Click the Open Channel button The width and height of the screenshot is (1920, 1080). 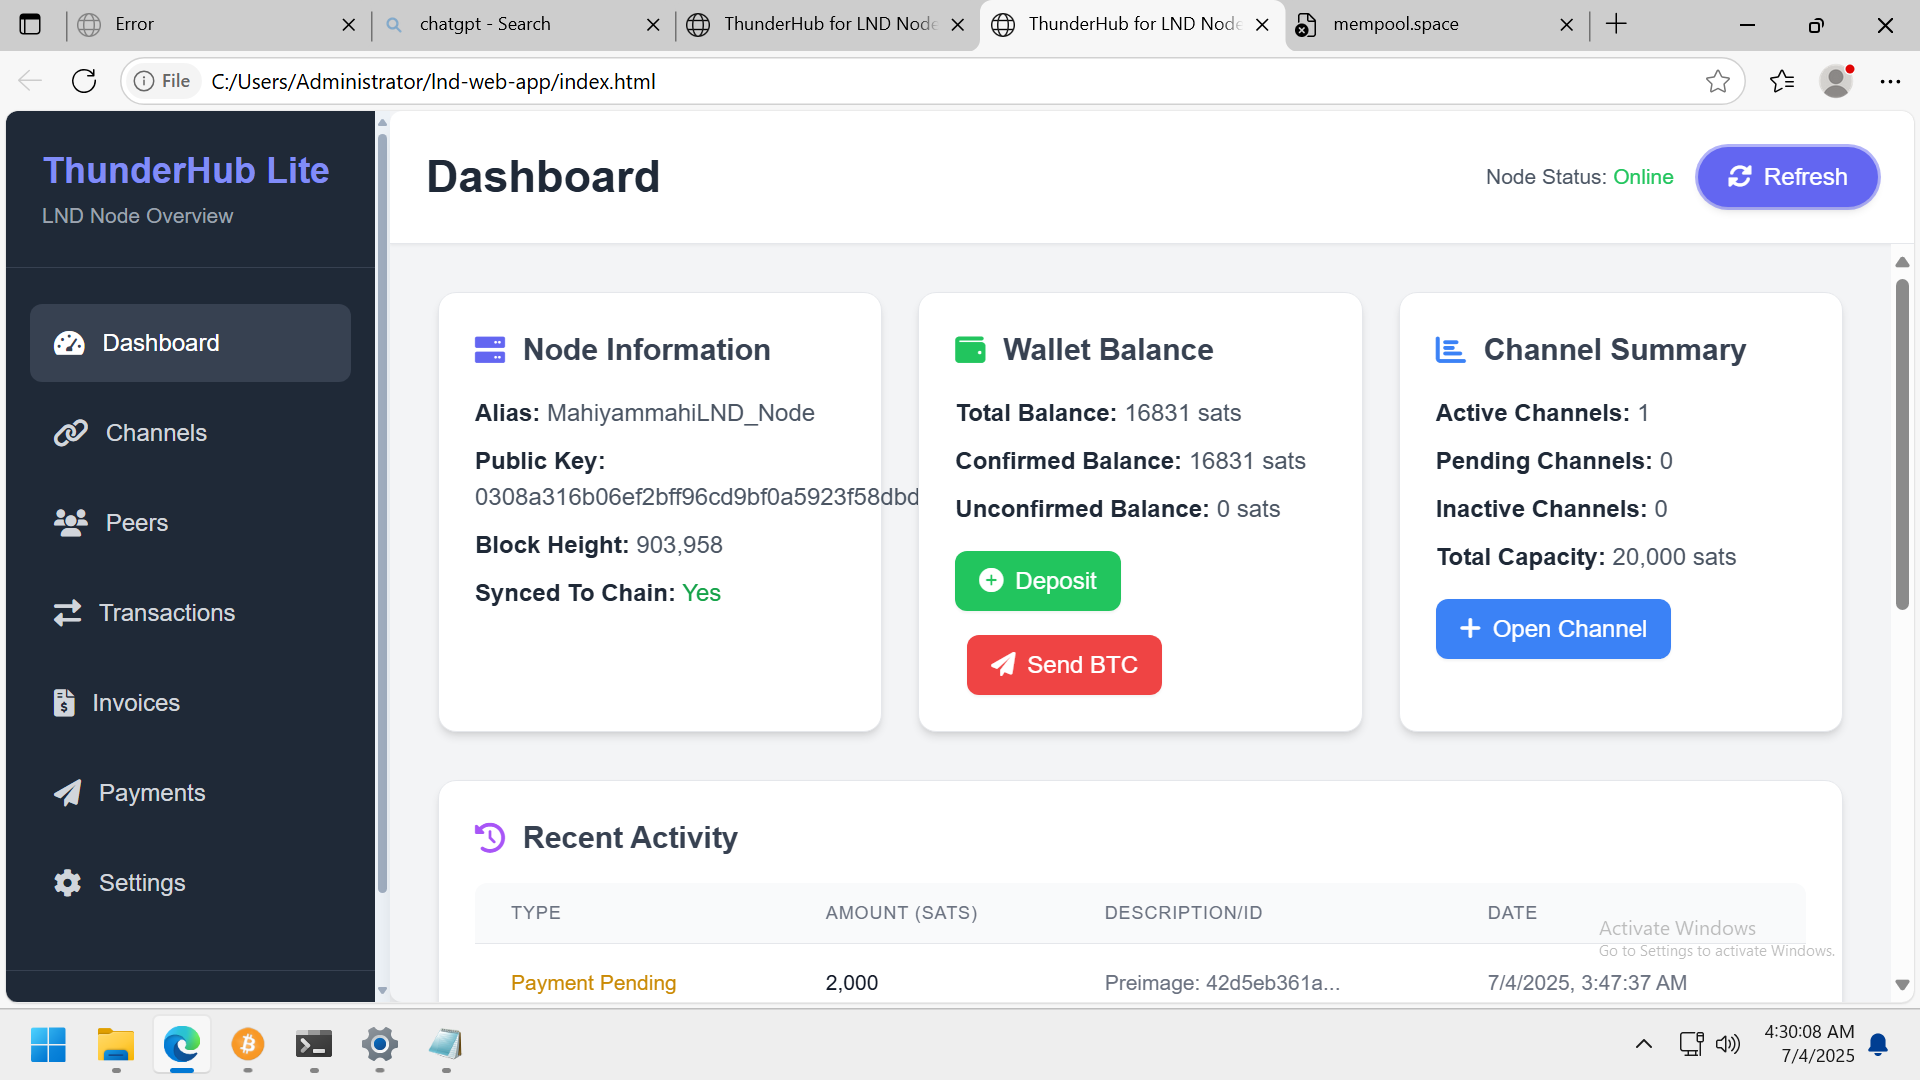[1553, 629]
